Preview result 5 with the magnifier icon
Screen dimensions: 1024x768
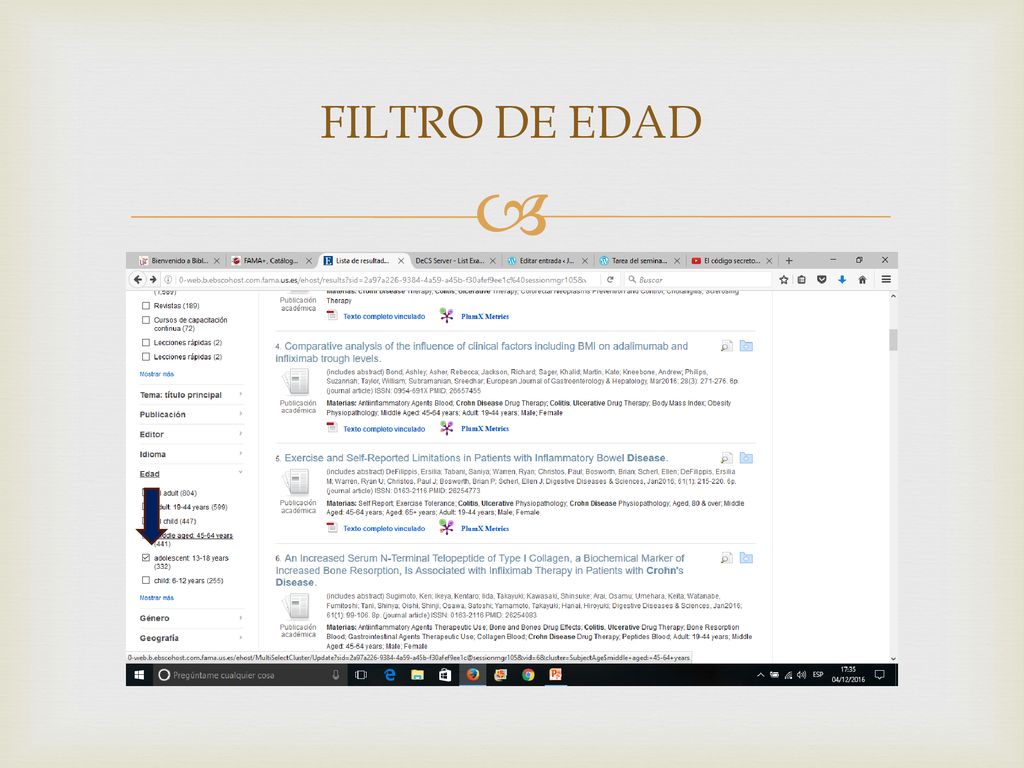(x=726, y=458)
